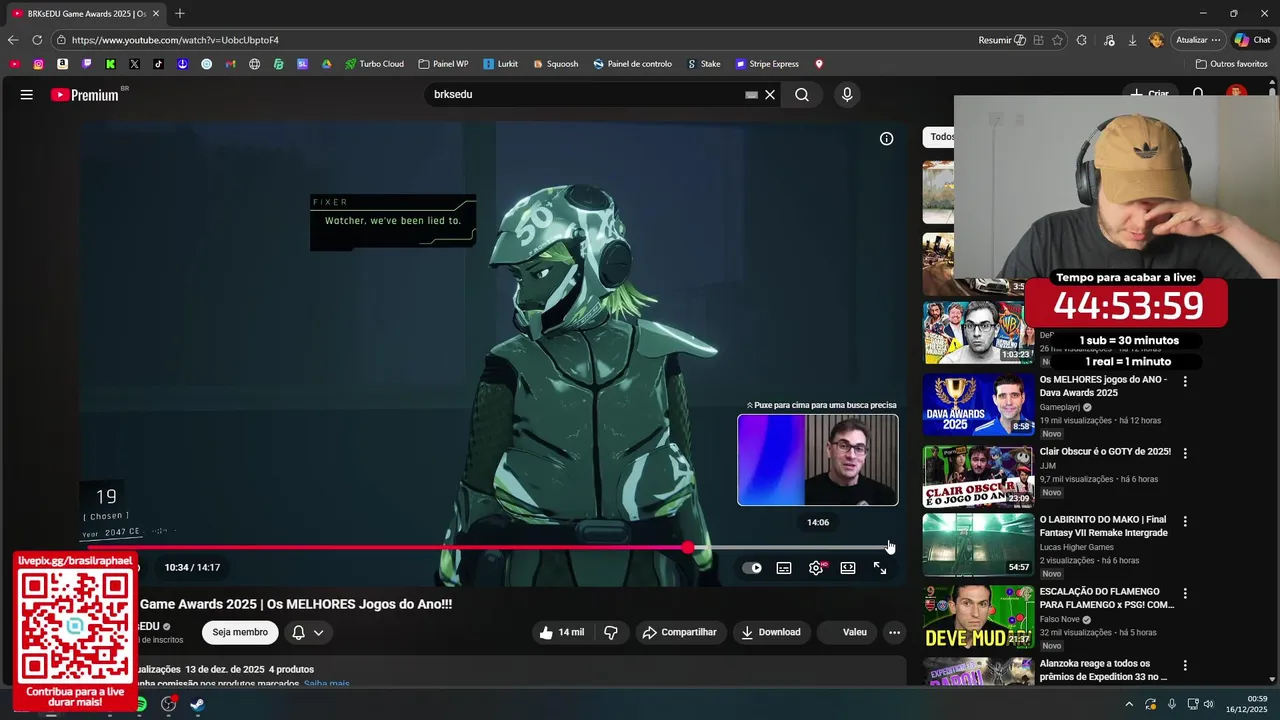Open Twitch bookmark icon

click(x=86, y=64)
